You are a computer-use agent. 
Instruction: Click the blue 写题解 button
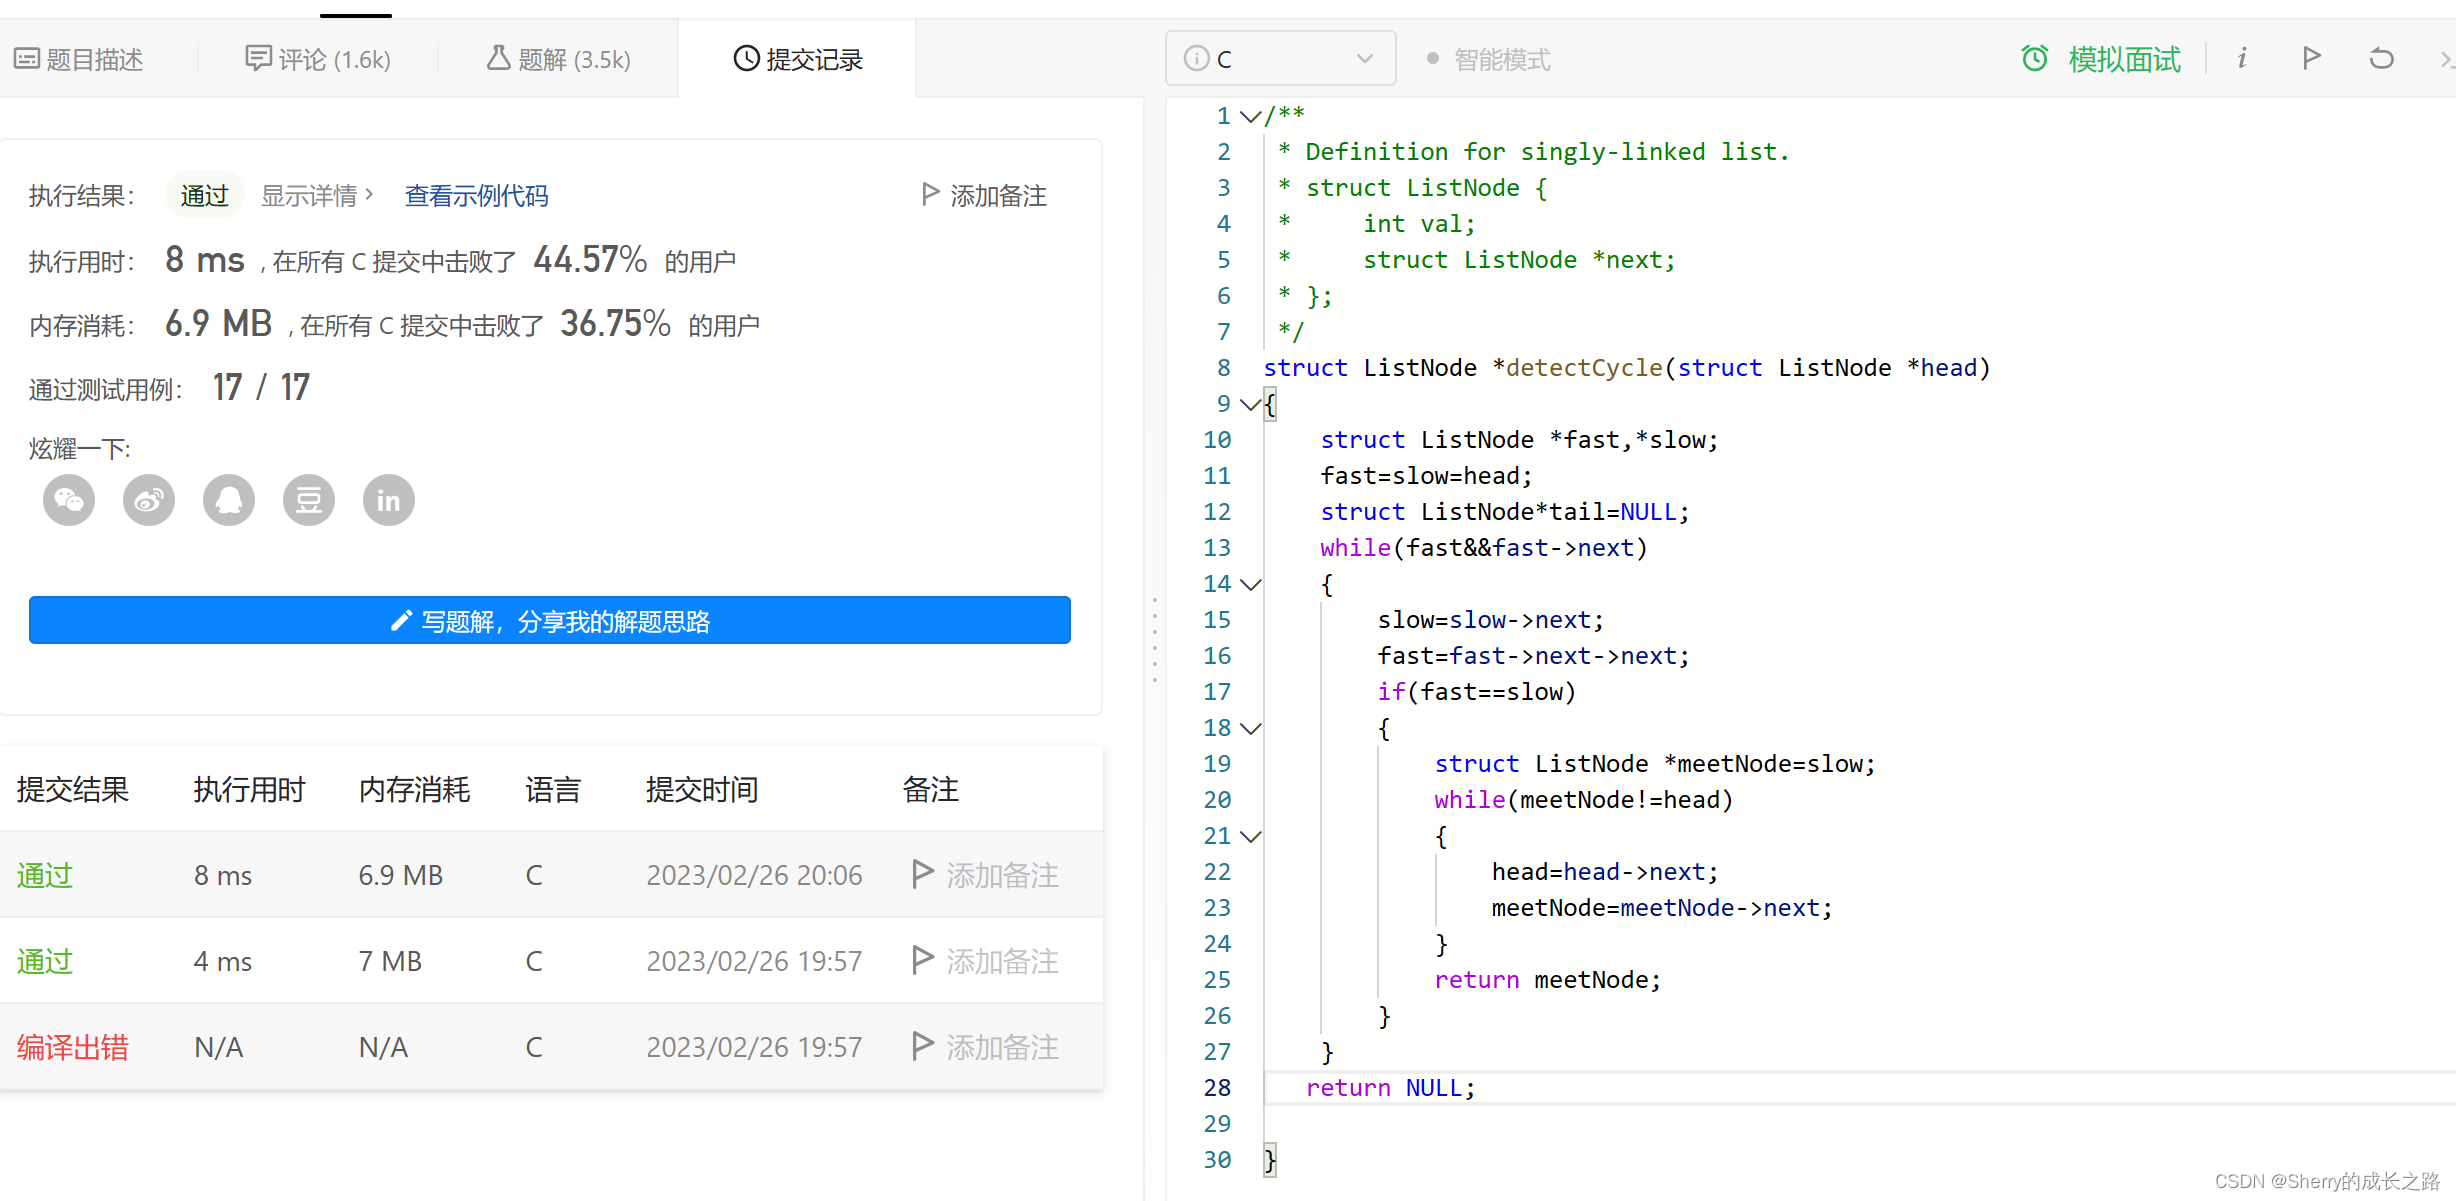click(549, 621)
